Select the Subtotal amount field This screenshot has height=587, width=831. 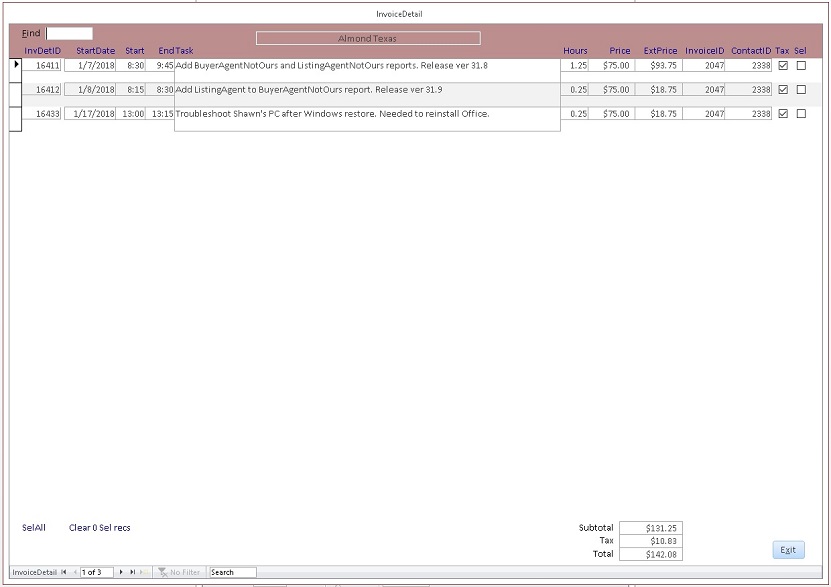652,528
